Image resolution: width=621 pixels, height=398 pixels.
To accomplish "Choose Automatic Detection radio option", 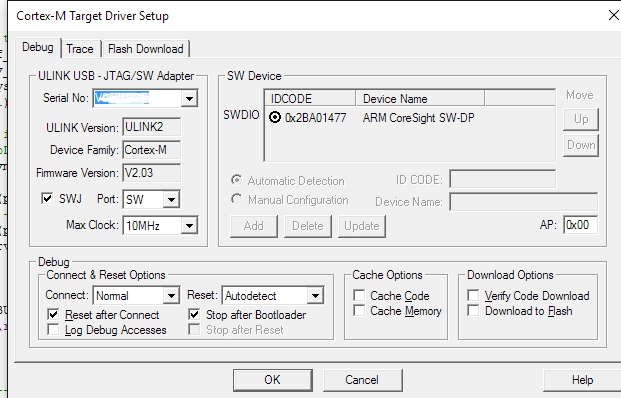I will [236, 180].
